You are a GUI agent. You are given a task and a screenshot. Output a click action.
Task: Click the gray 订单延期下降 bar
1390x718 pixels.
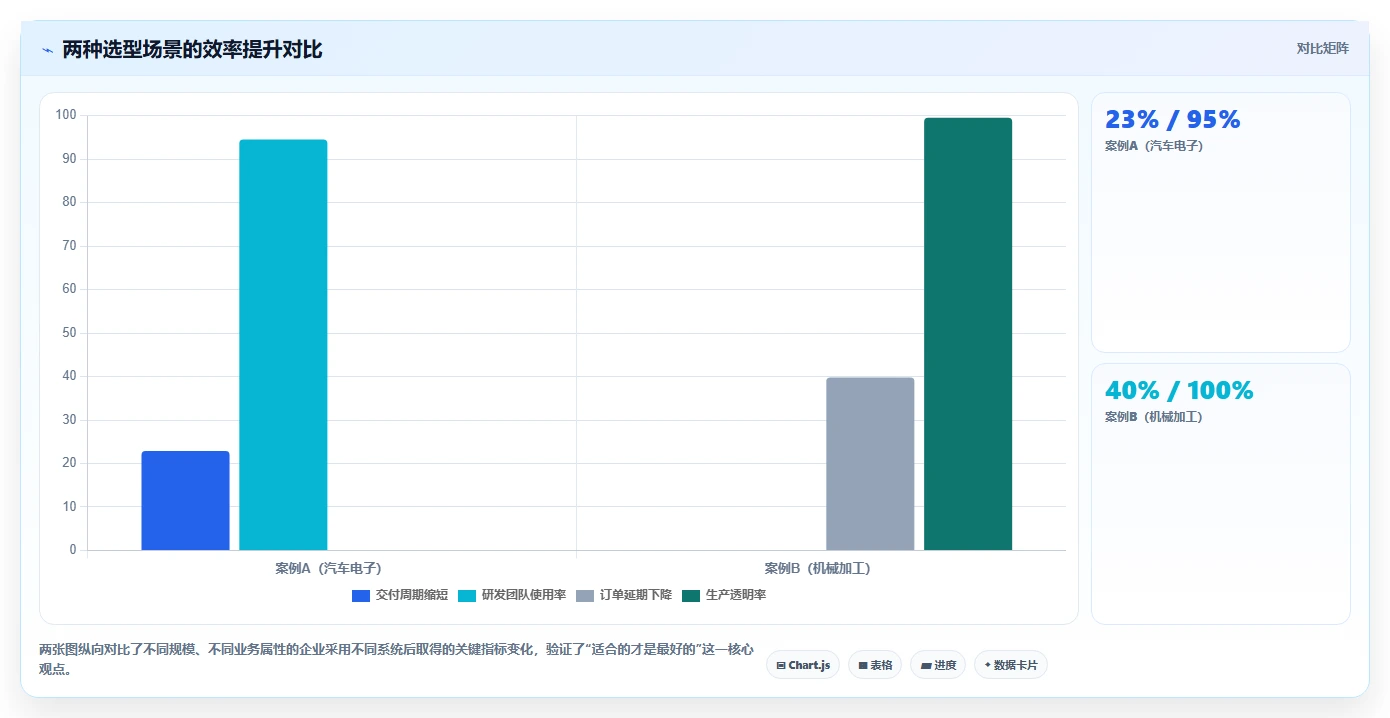pyautogui.click(x=870, y=464)
